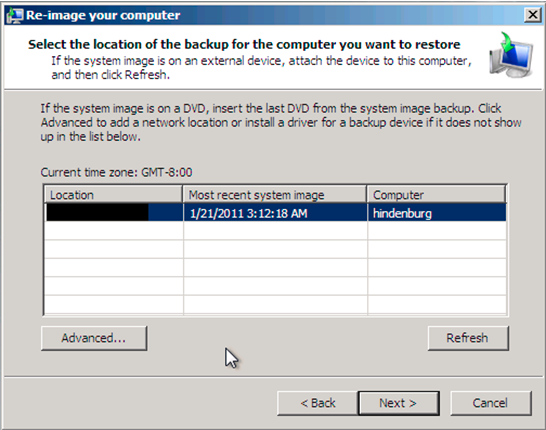Screen dimensions: 546x430
Task: Click the DVD instructions paragraph text
Action: (x=281, y=123)
